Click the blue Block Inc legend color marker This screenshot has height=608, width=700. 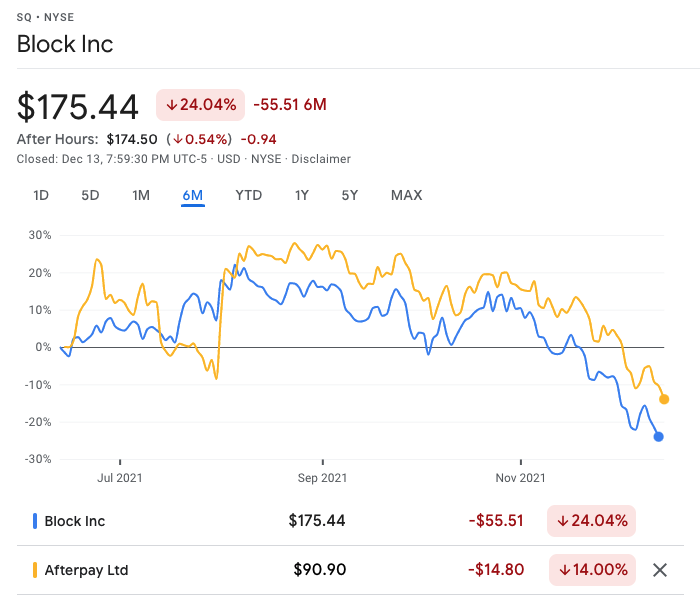(35, 521)
